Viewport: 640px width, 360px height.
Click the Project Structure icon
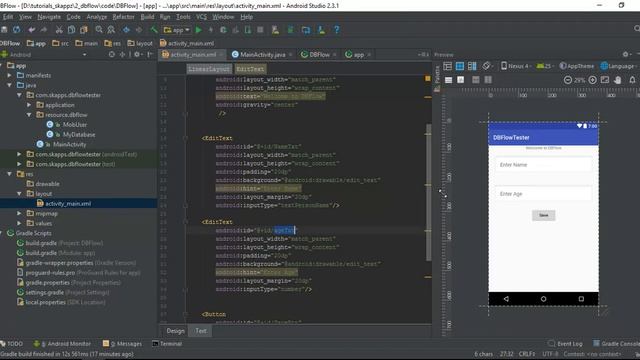coord(306,30)
